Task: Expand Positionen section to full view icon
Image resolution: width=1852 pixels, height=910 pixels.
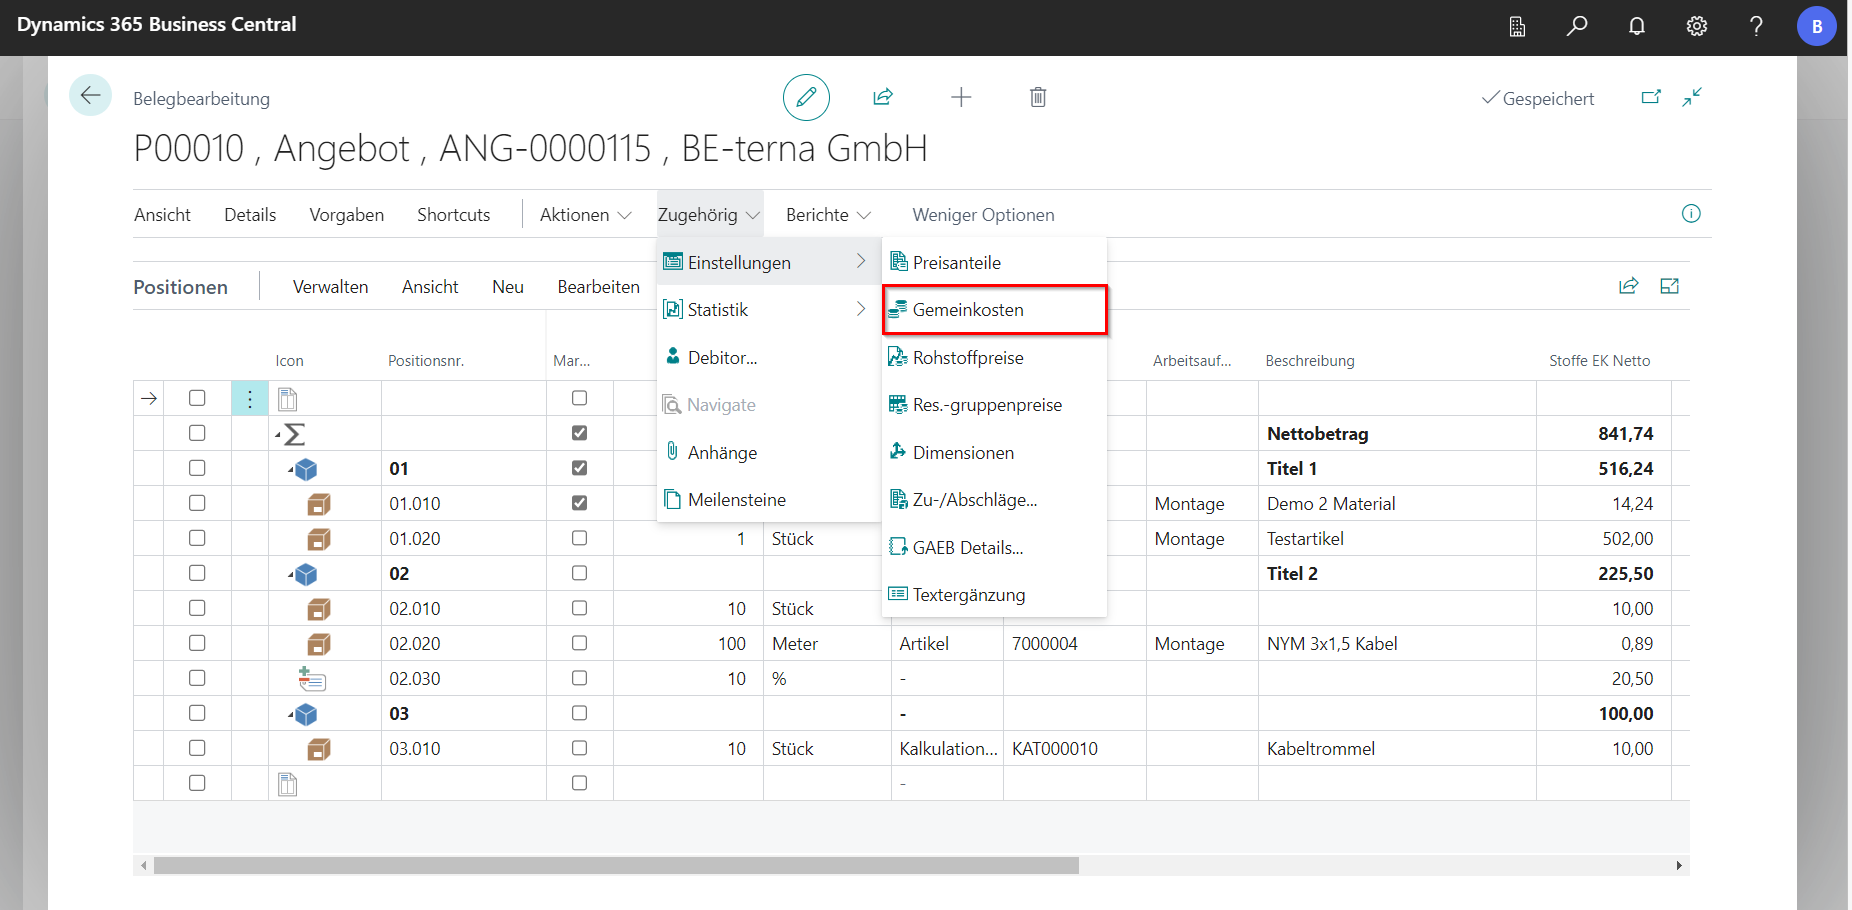Action: (x=1670, y=286)
